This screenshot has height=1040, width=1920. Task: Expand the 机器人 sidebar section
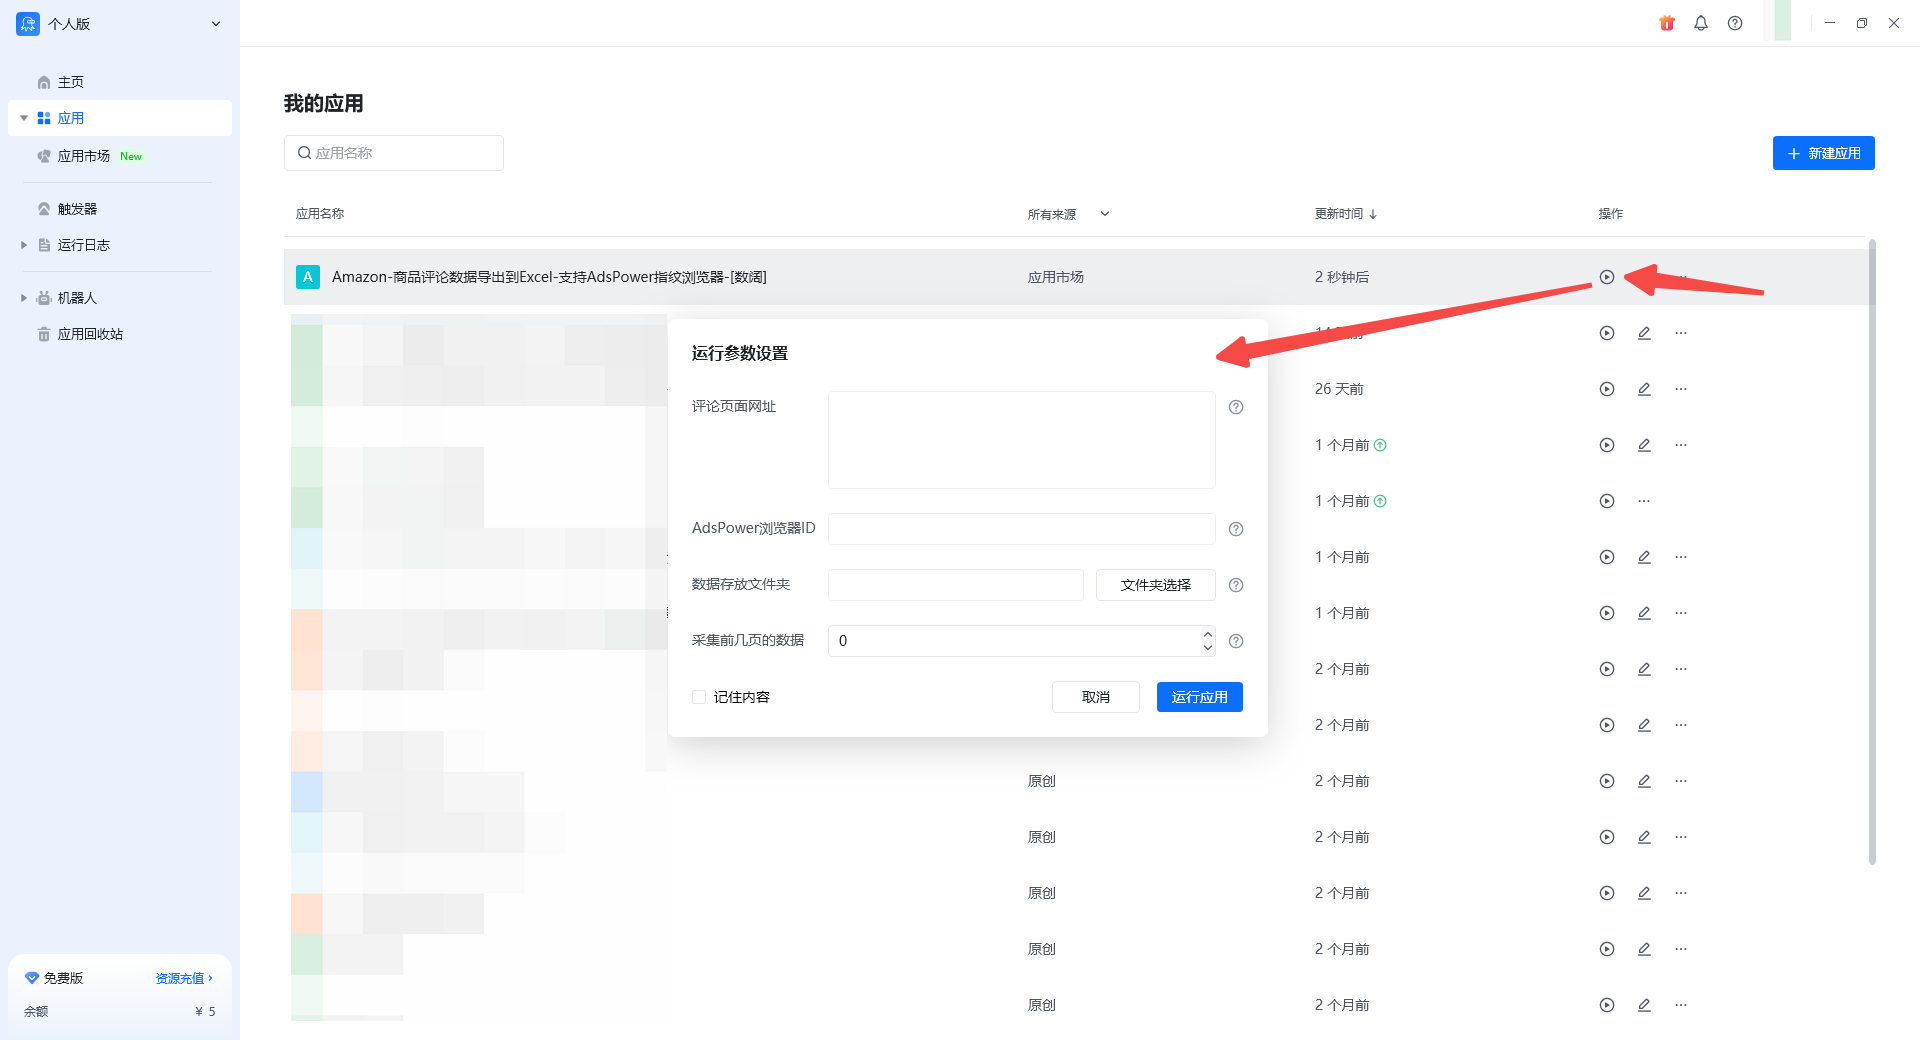tap(24, 298)
